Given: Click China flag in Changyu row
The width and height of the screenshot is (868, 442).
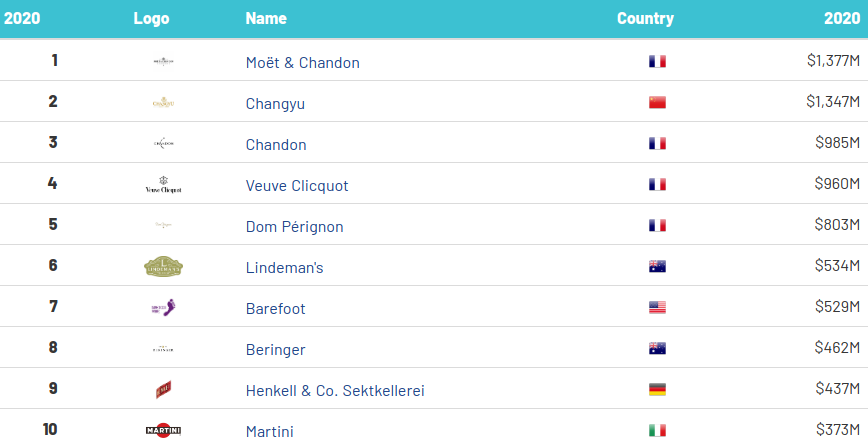Looking at the screenshot, I should coord(657,103).
